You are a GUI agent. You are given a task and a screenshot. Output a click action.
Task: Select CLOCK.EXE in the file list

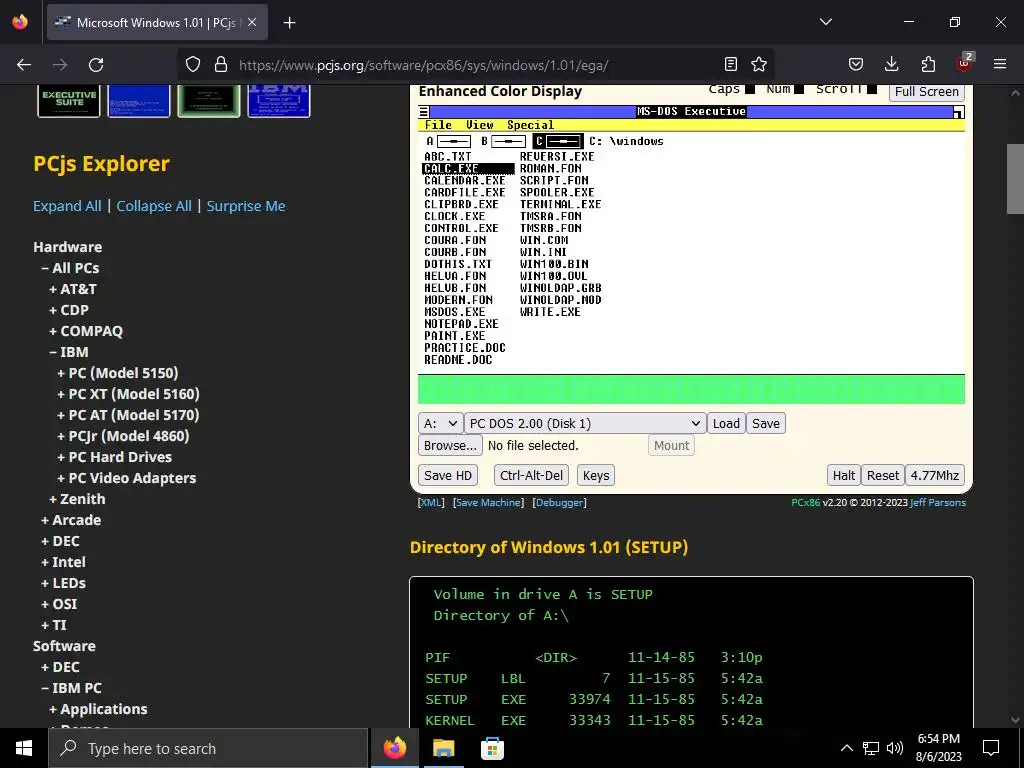(x=455, y=216)
